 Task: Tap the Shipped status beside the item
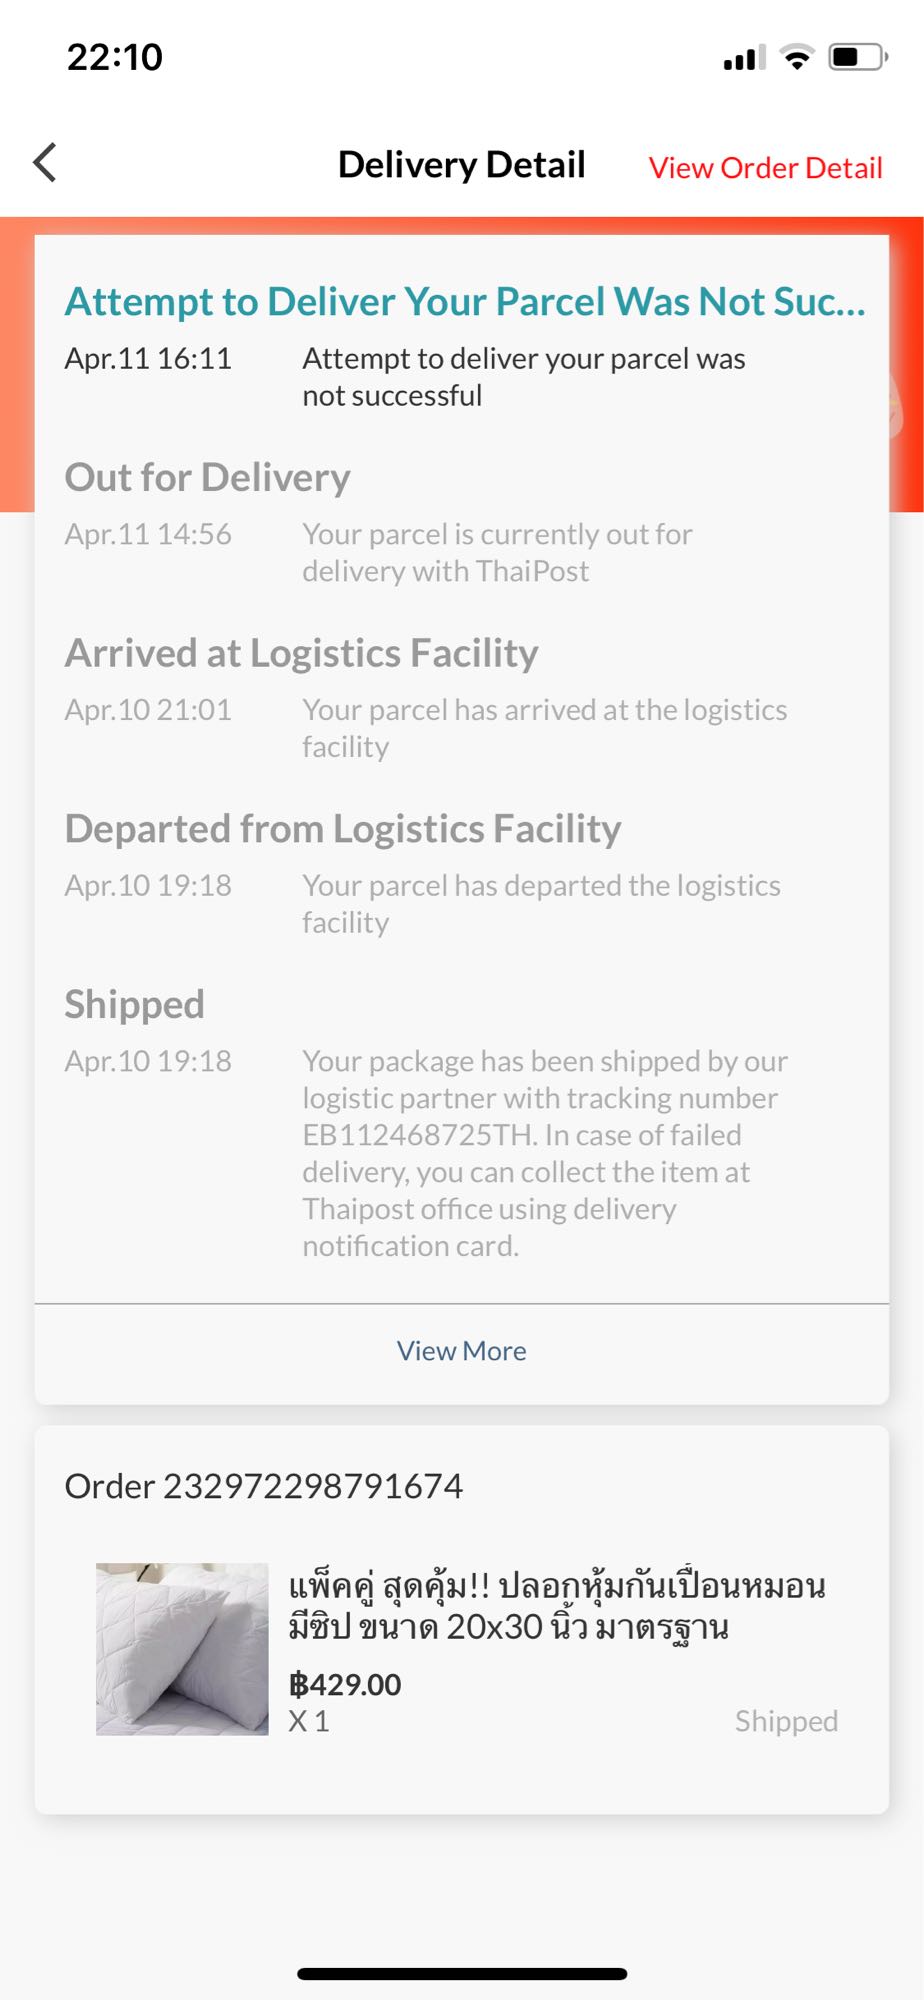786,1721
